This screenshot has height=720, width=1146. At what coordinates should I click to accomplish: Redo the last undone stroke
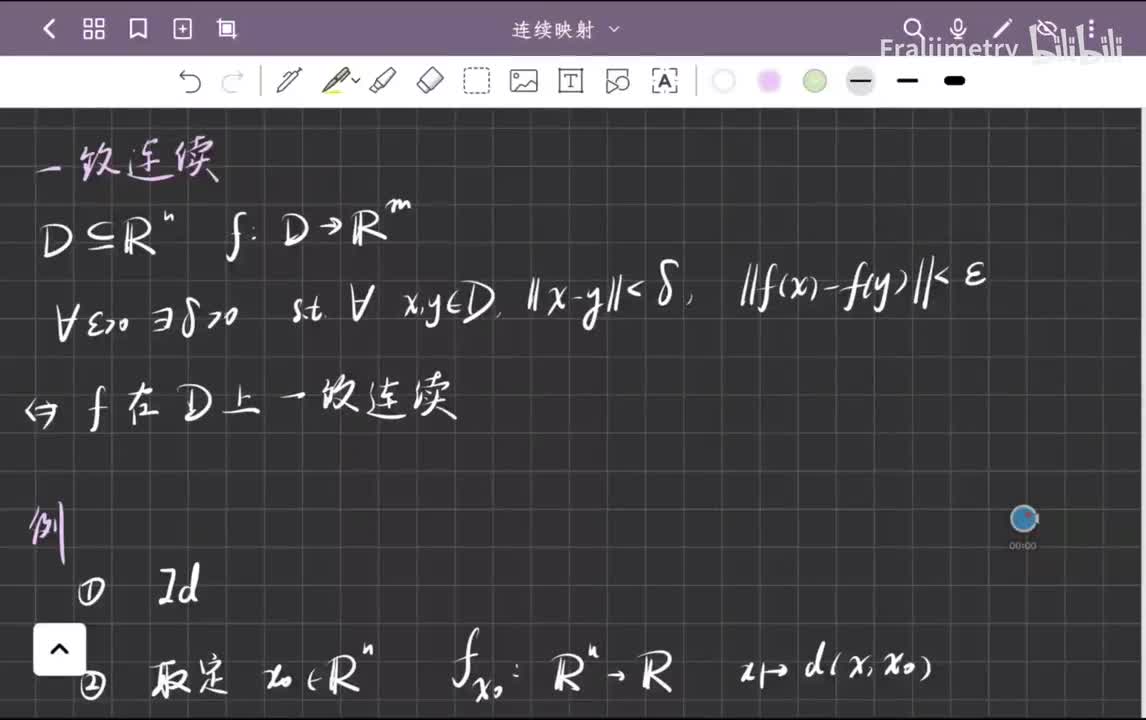click(232, 81)
